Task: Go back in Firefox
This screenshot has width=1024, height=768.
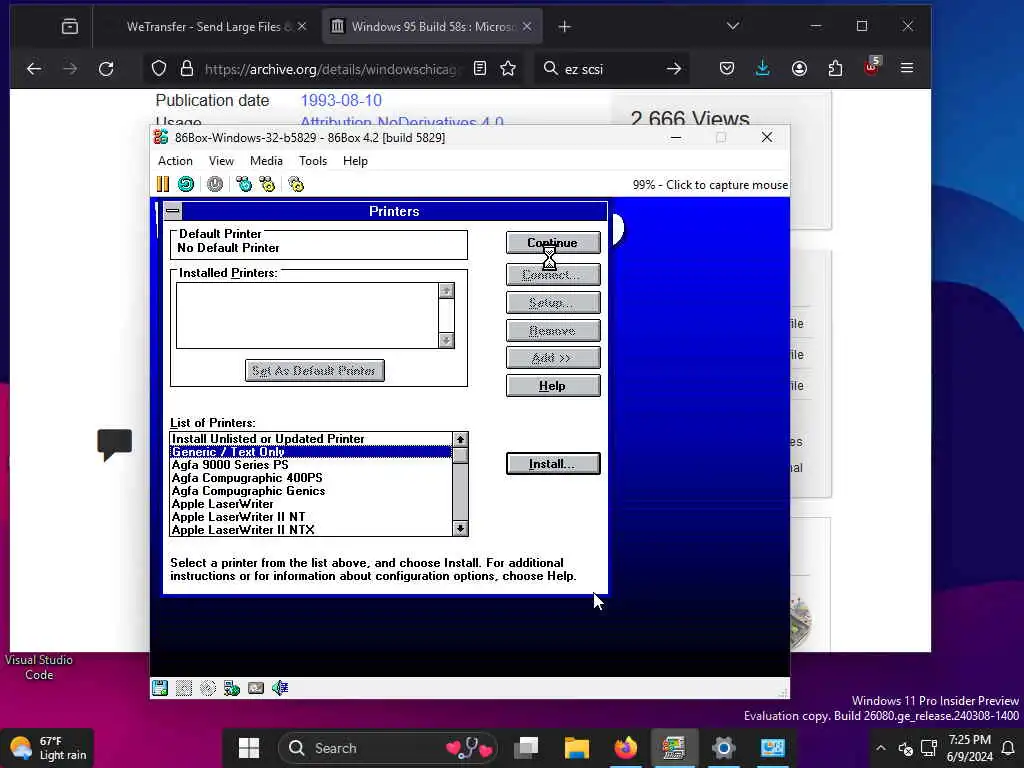Action: (34, 68)
